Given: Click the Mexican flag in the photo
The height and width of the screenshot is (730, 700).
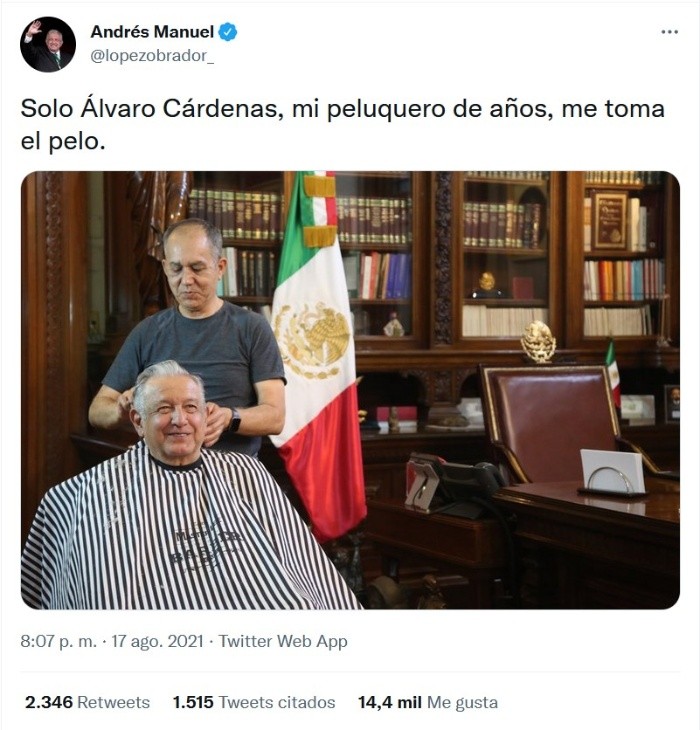Looking at the screenshot, I should (318, 354).
